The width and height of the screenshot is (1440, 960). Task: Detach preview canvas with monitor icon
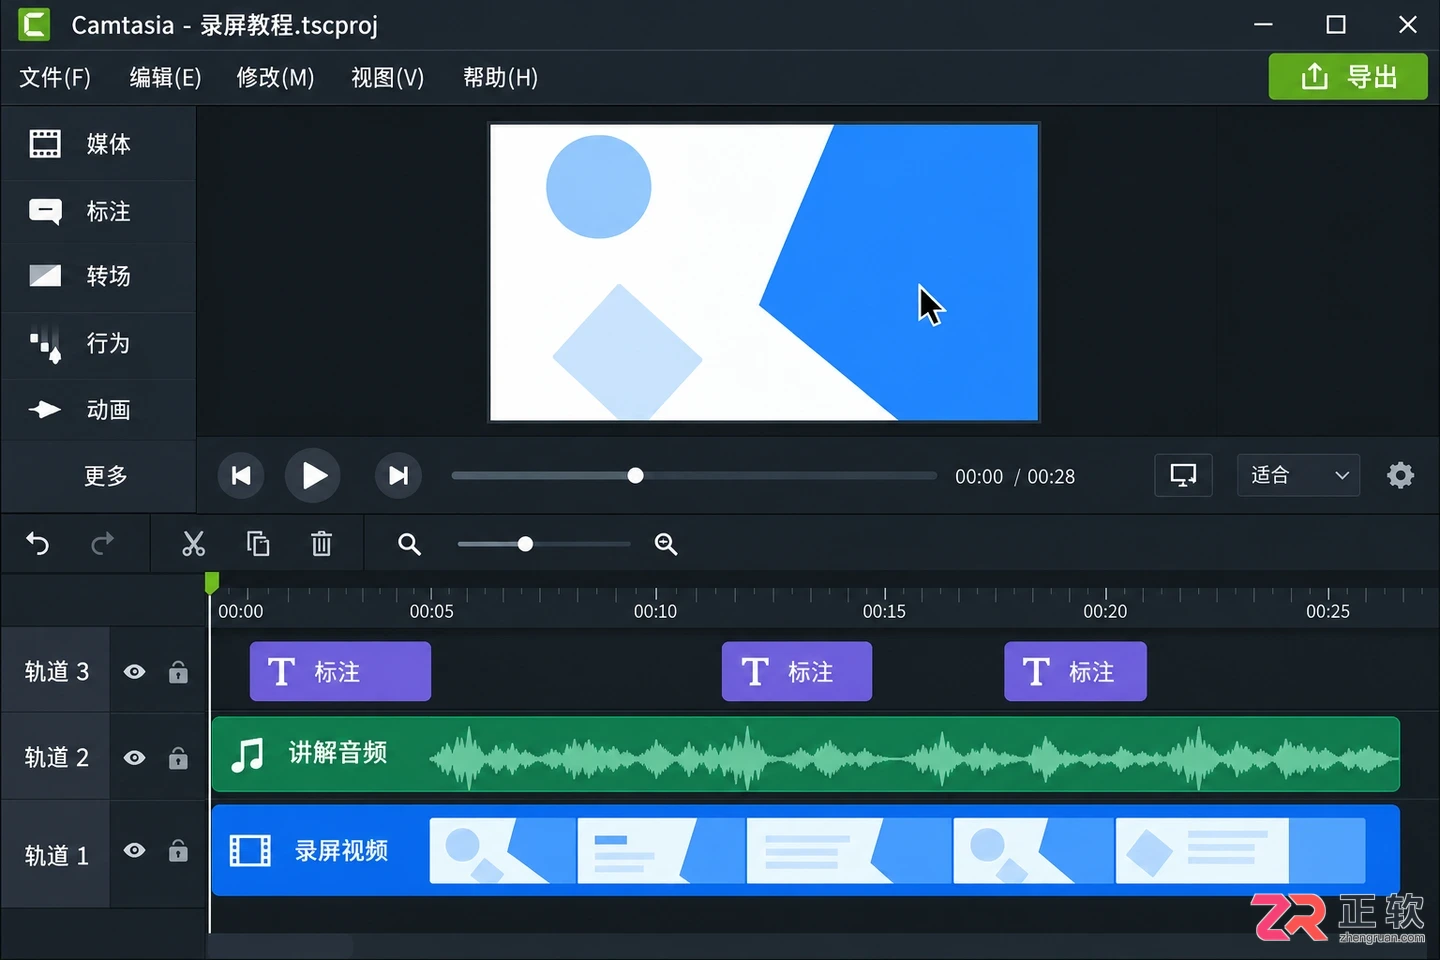1184,475
